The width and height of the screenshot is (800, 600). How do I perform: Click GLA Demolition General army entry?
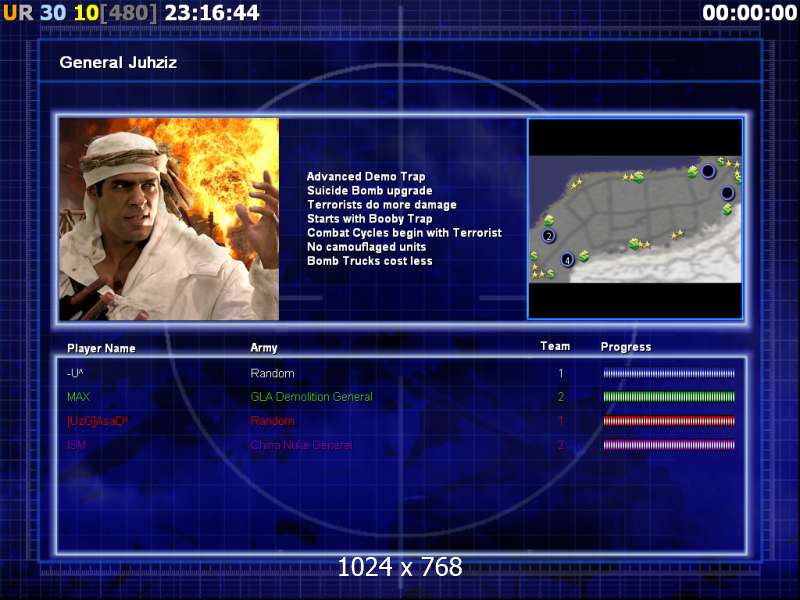click(312, 397)
